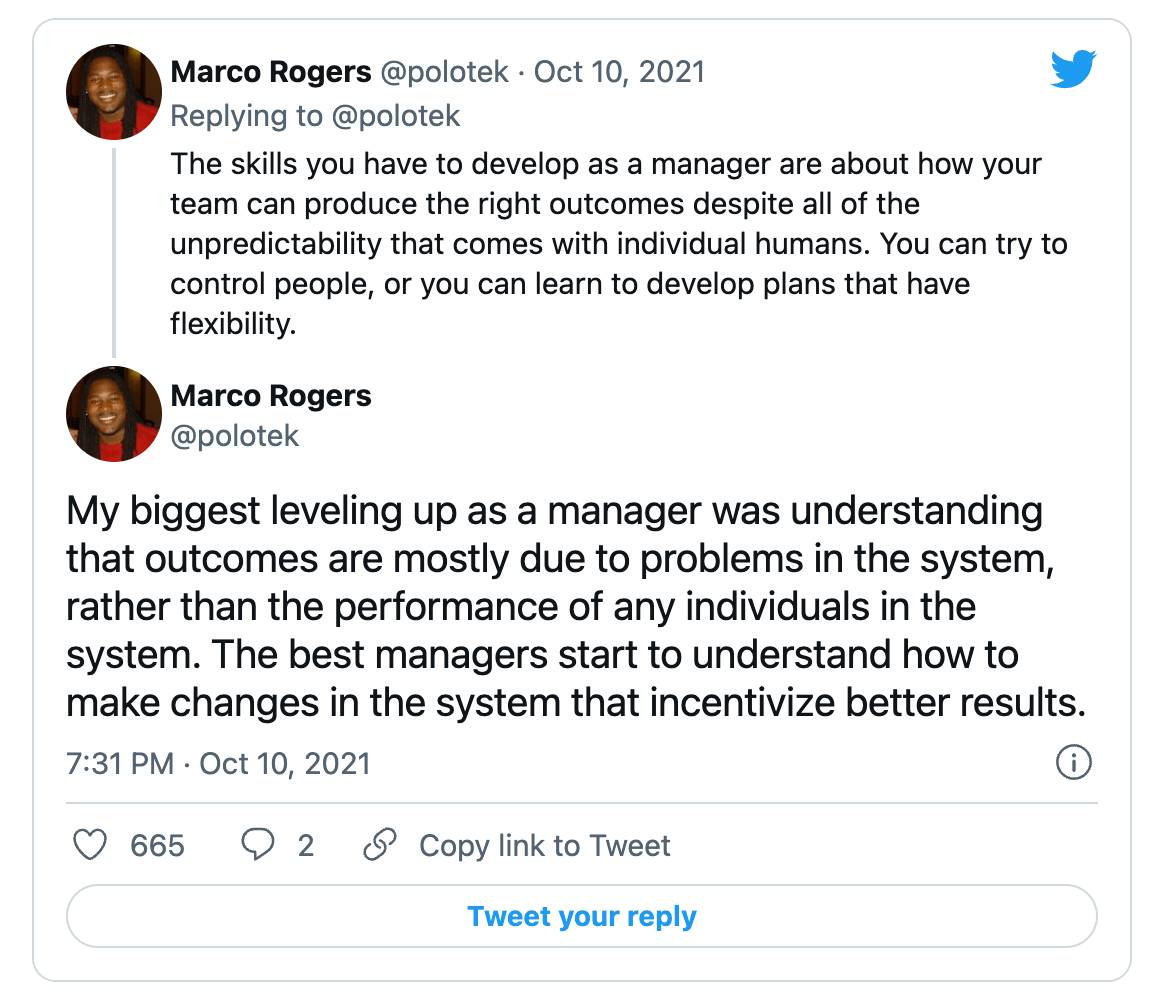The height and width of the screenshot is (998, 1152).
Task: Click @polotek handle beside Oct 10, 2021
Action: tap(444, 72)
